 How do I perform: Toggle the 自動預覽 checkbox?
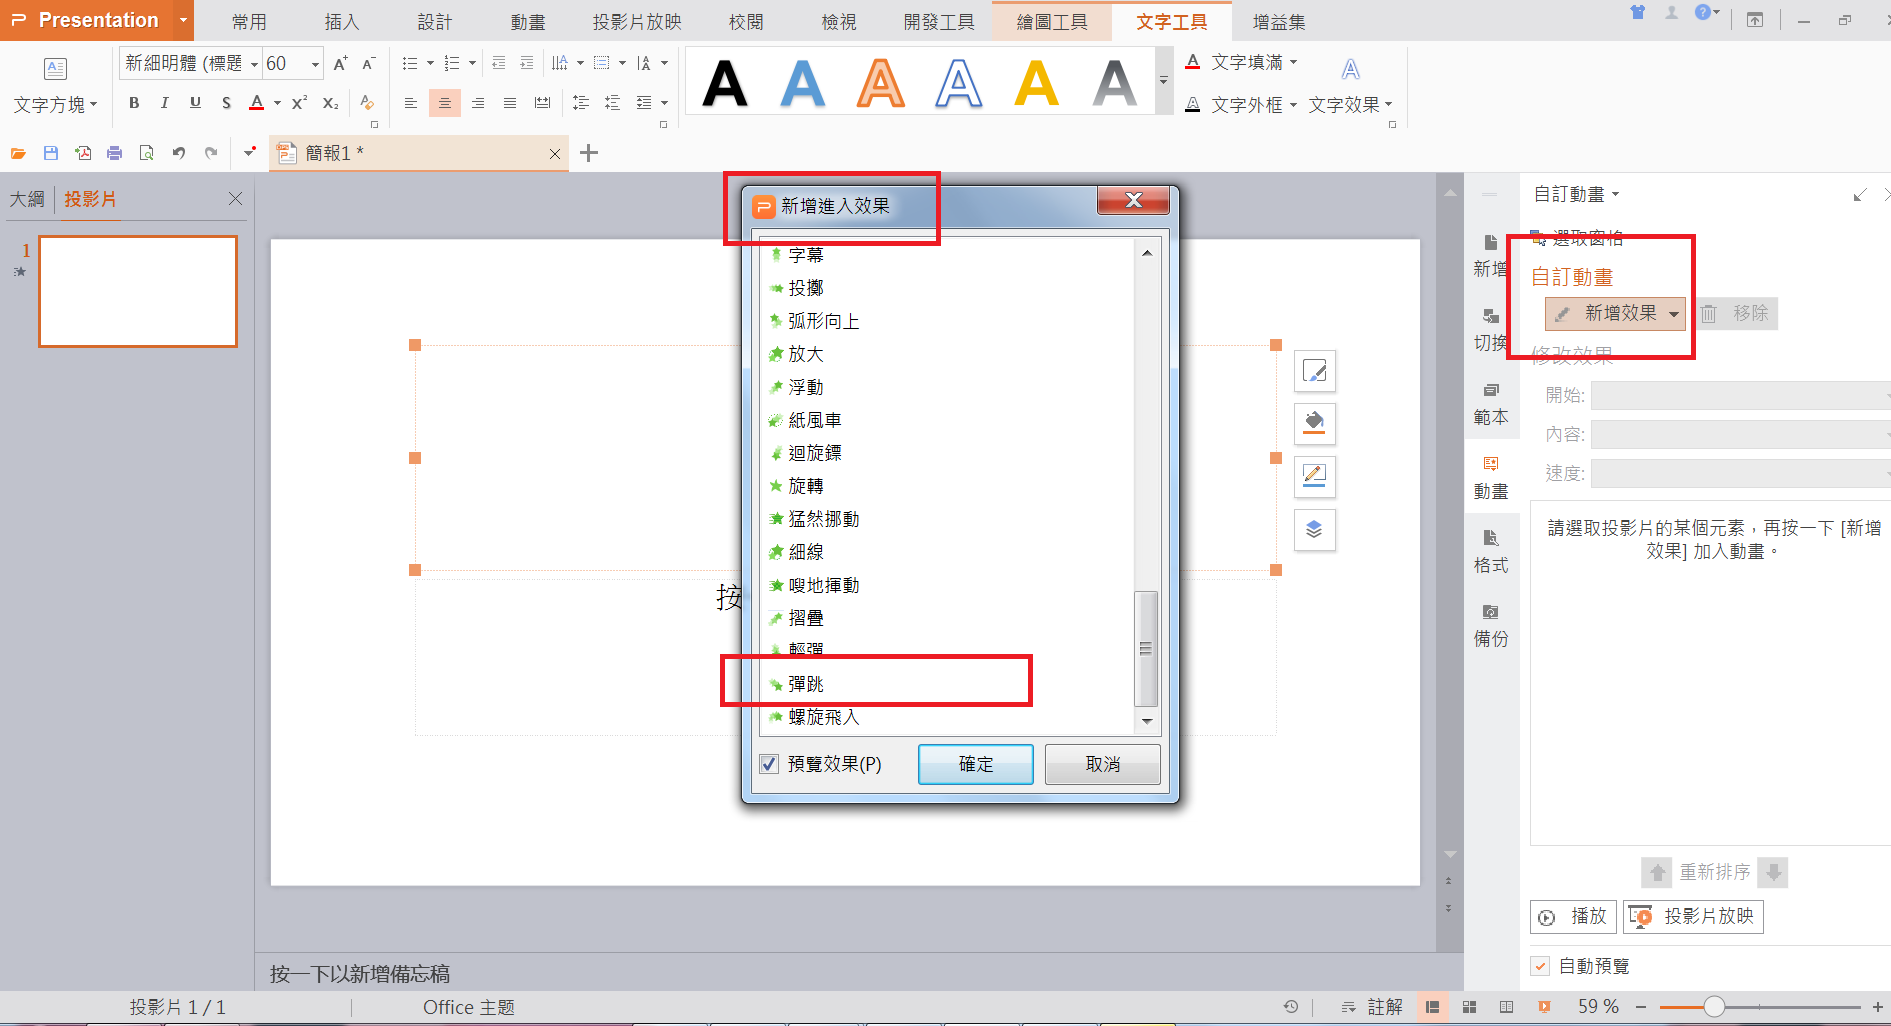point(1541,966)
